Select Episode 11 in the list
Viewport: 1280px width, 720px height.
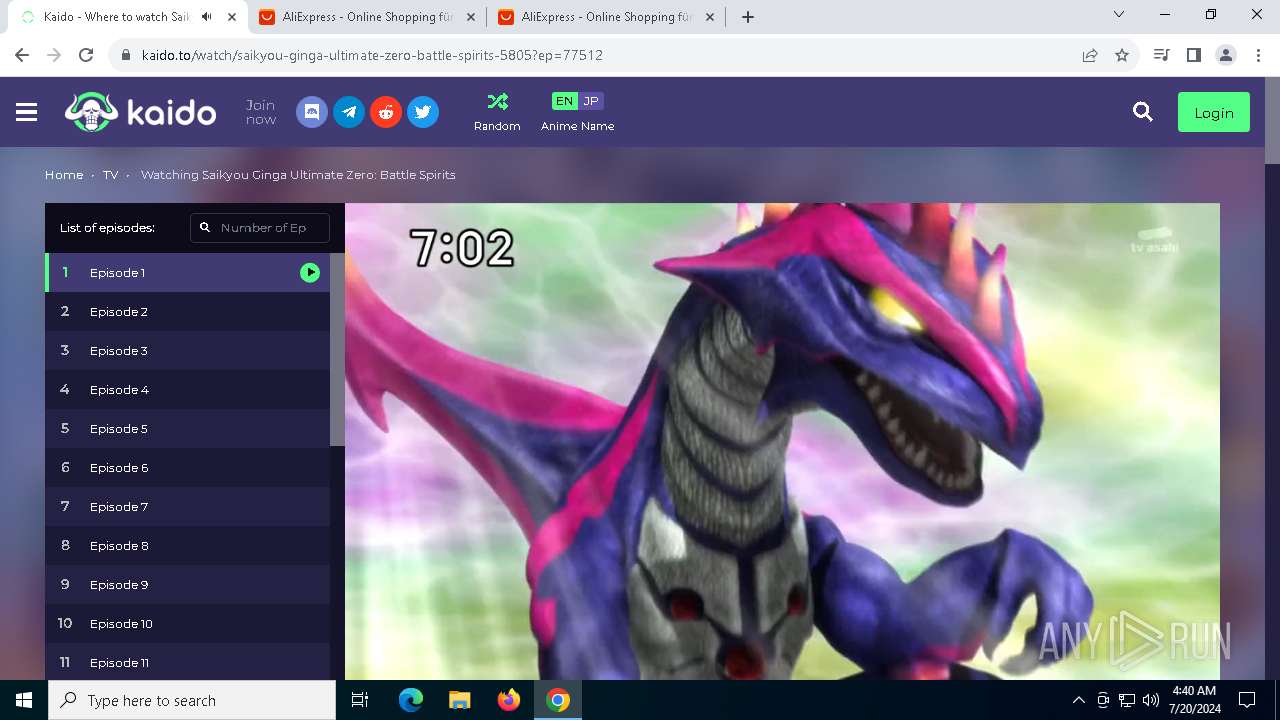[187, 661]
